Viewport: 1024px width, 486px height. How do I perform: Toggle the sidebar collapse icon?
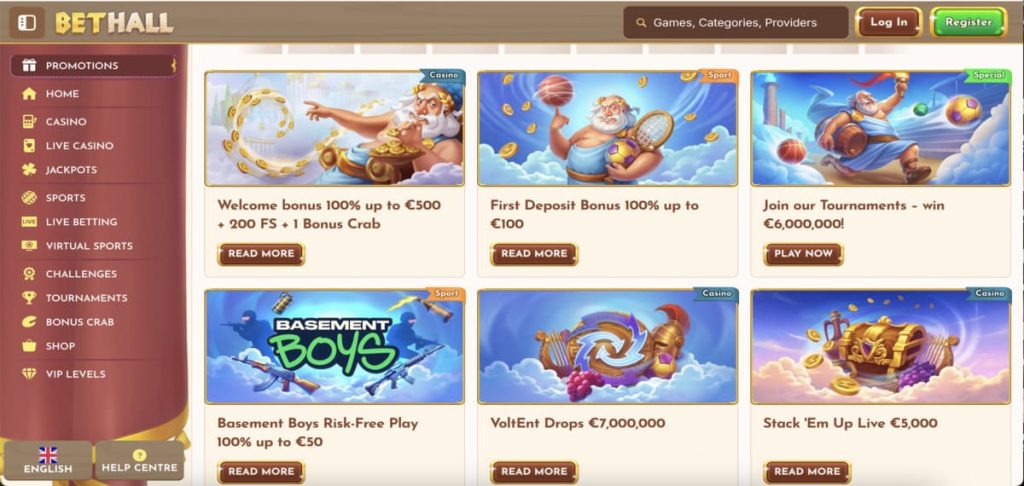pos(27,23)
